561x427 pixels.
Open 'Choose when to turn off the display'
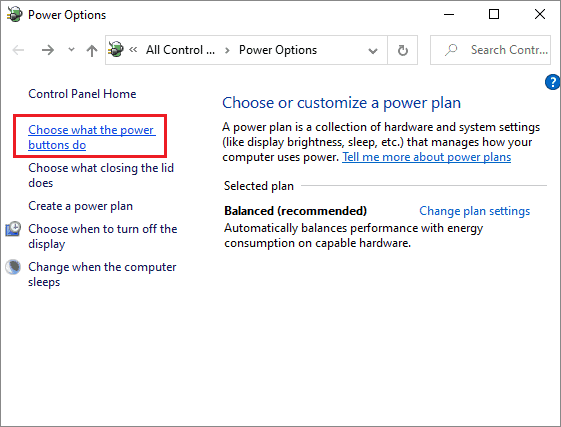click(103, 236)
